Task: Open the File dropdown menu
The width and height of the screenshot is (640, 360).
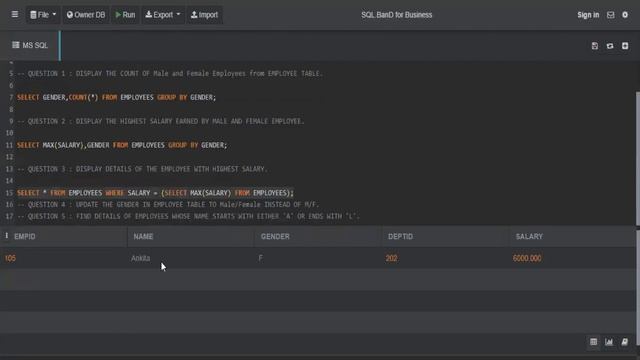Action: point(43,15)
